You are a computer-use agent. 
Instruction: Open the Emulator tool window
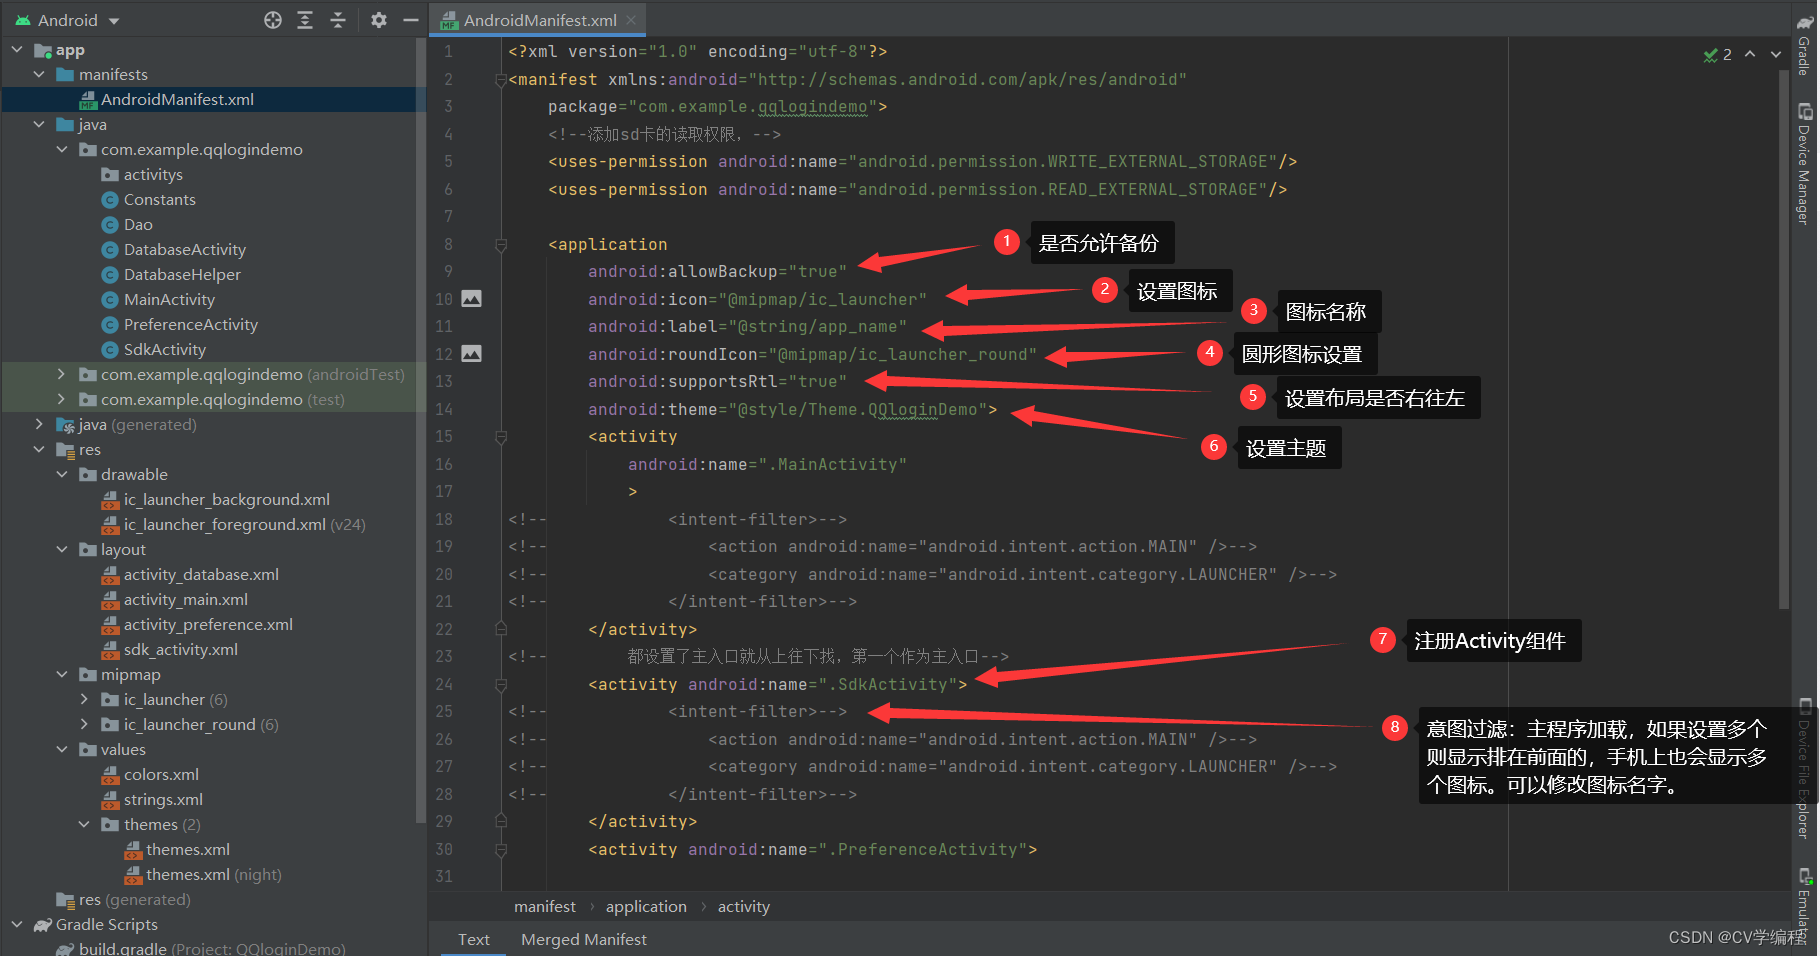click(1804, 905)
